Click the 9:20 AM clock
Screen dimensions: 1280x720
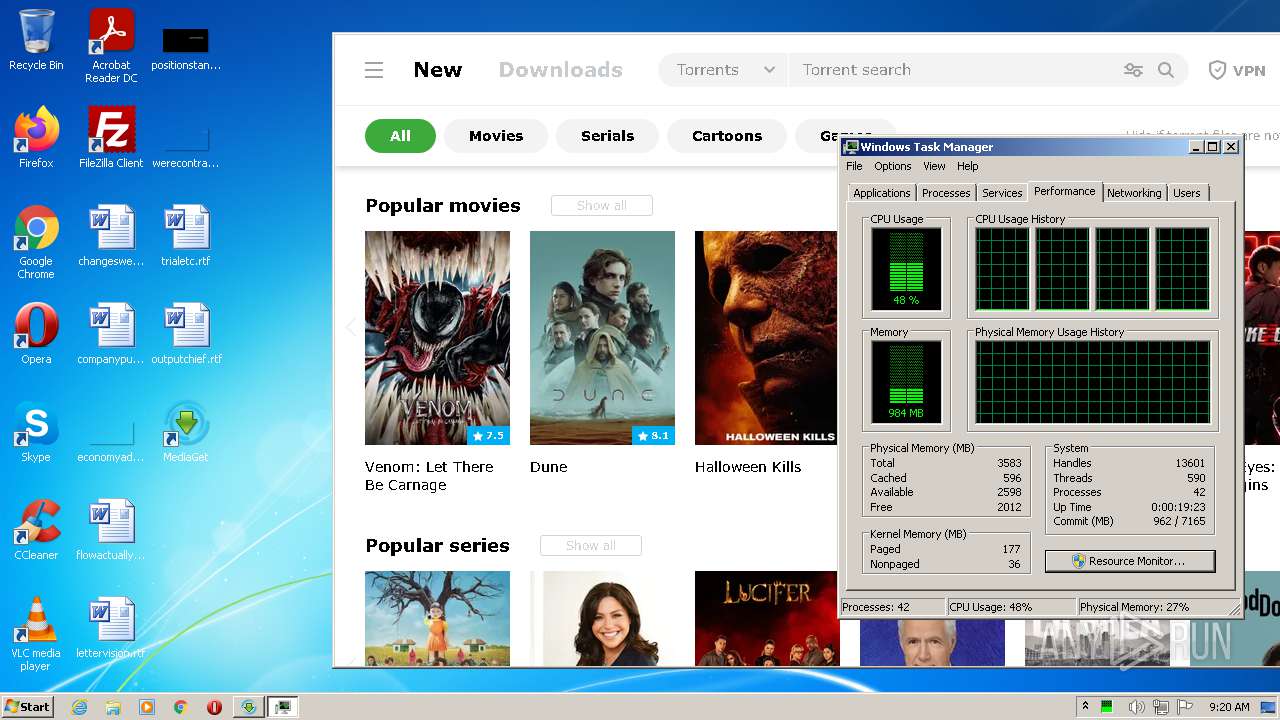click(1229, 707)
